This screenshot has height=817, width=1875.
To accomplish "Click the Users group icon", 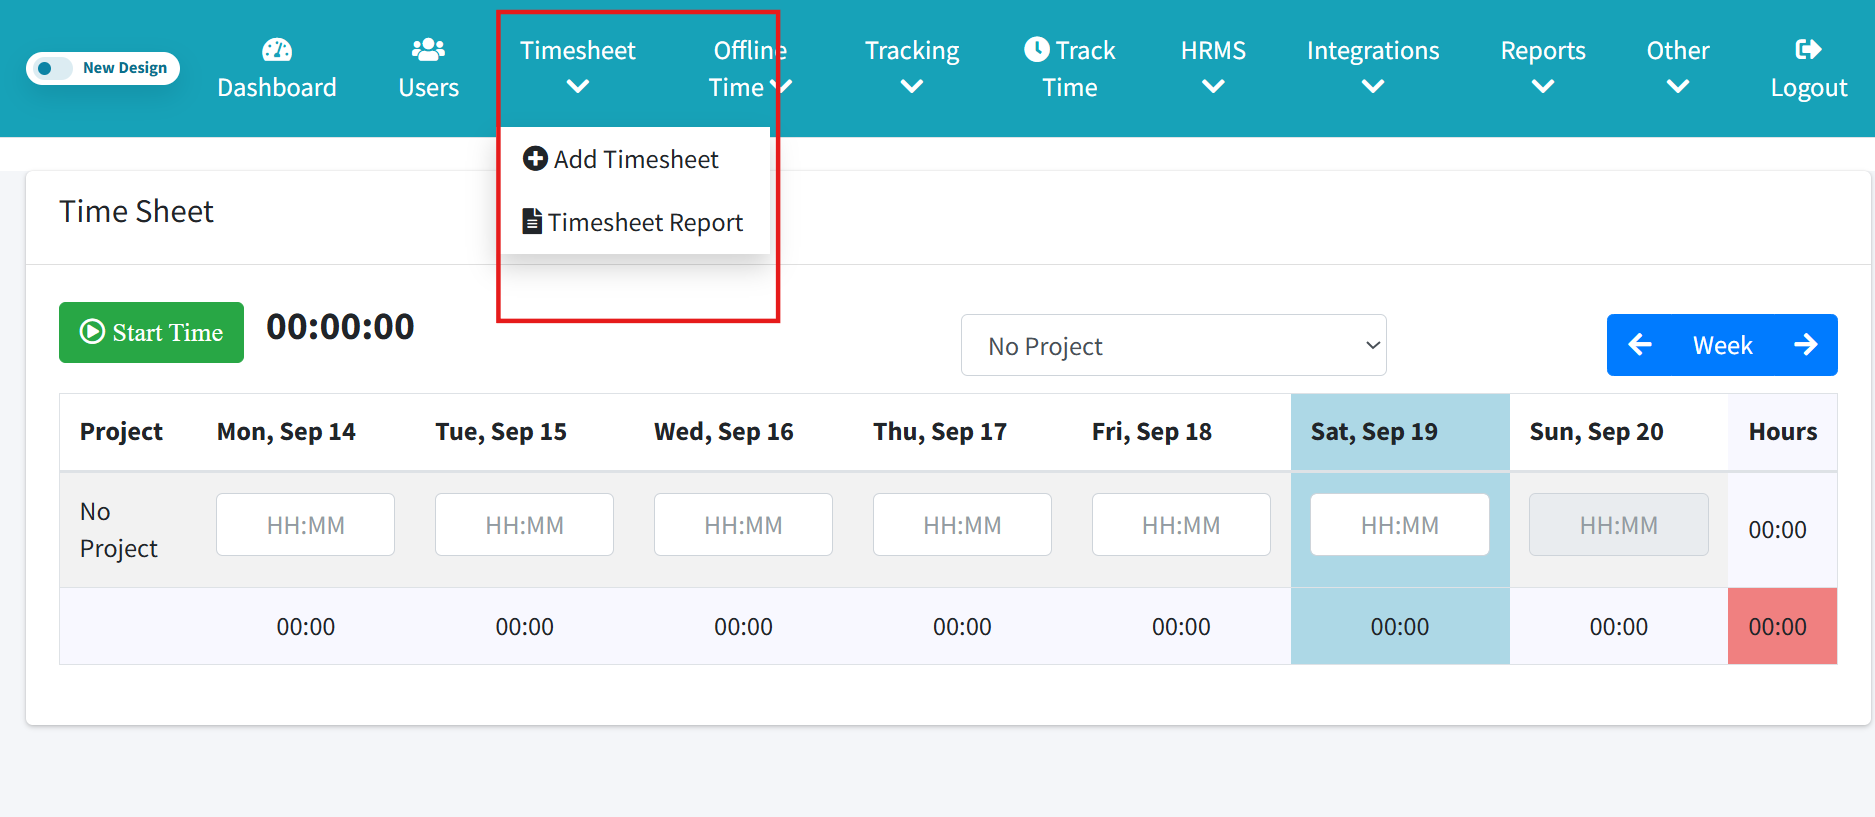I will coord(428,49).
